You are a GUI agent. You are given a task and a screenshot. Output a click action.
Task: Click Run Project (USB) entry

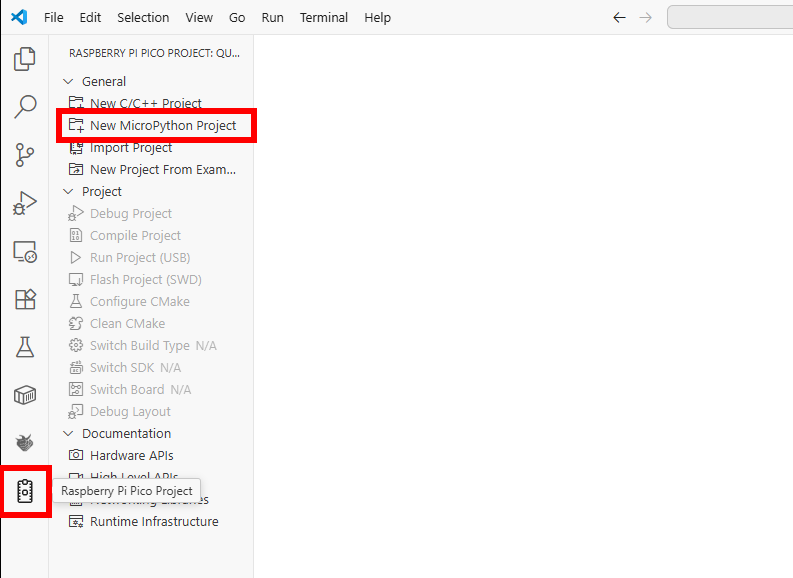click(152, 257)
